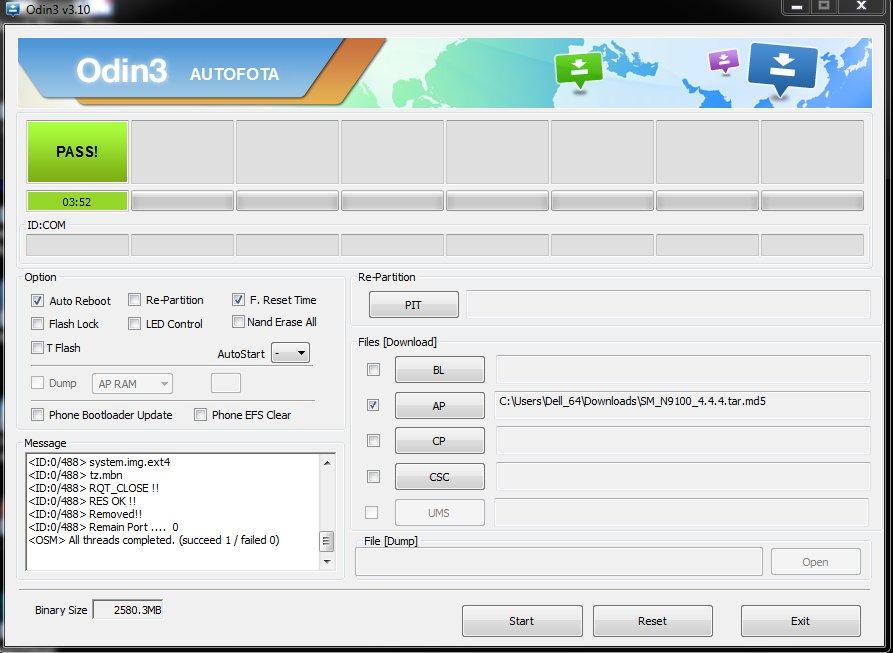Image resolution: width=893 pixels, height=653 pixels.
Task: Click the Odin3 app icon in title bar
Action: [x=12, y=9]
